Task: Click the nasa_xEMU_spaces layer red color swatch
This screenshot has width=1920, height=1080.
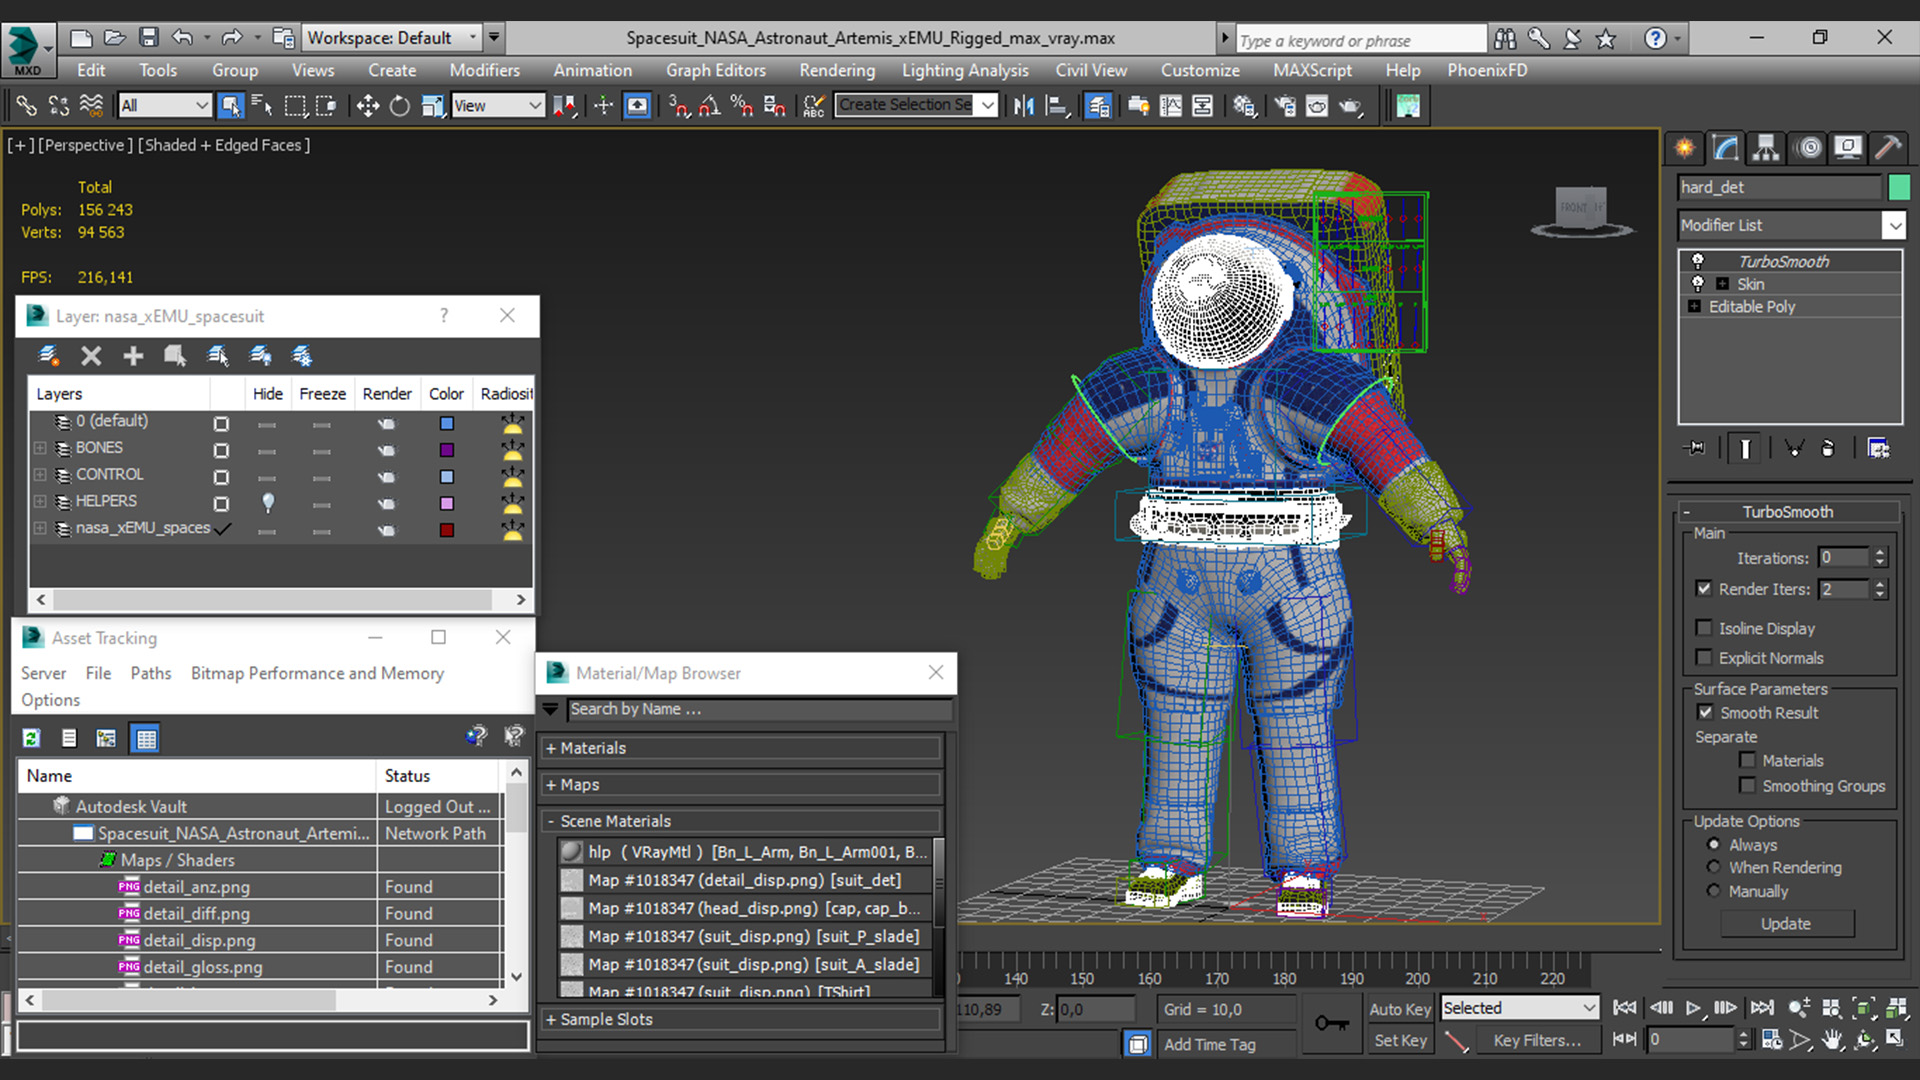Action: click(447, 530)
